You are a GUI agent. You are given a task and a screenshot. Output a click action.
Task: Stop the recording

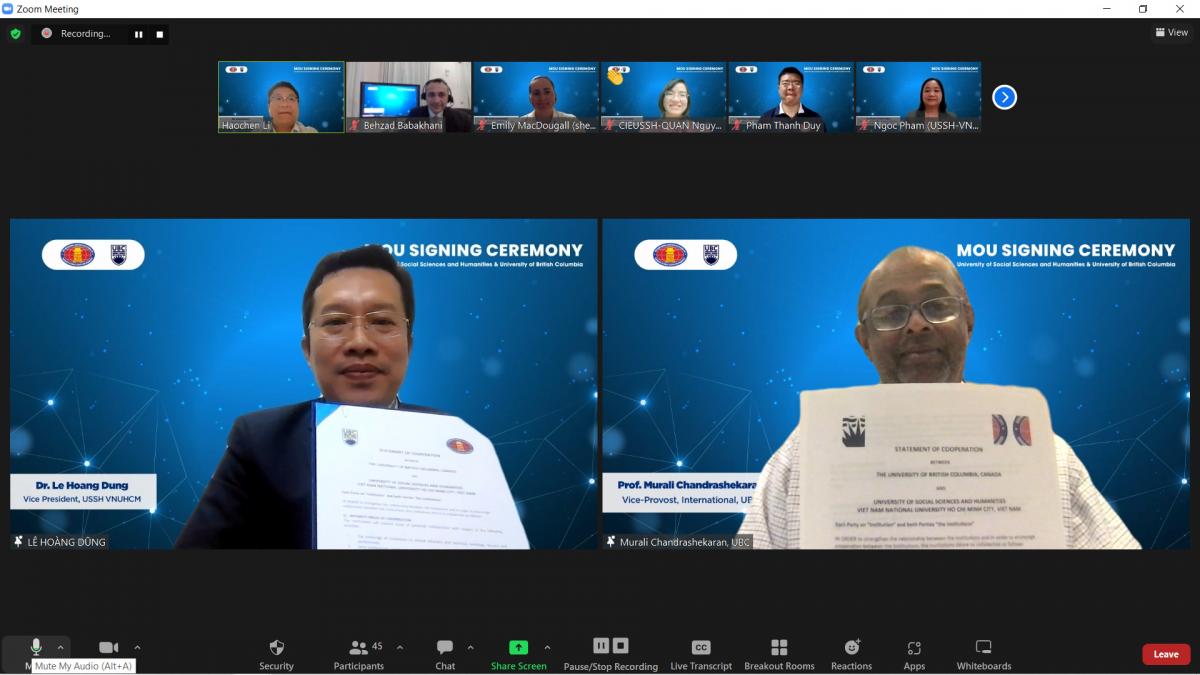tap(157, 33)
